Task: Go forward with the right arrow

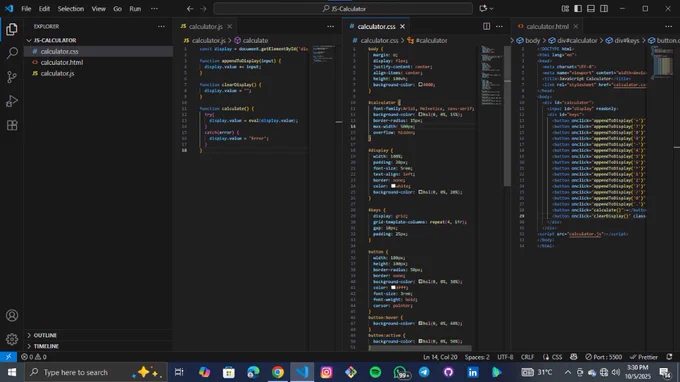Action: [203, 9]
